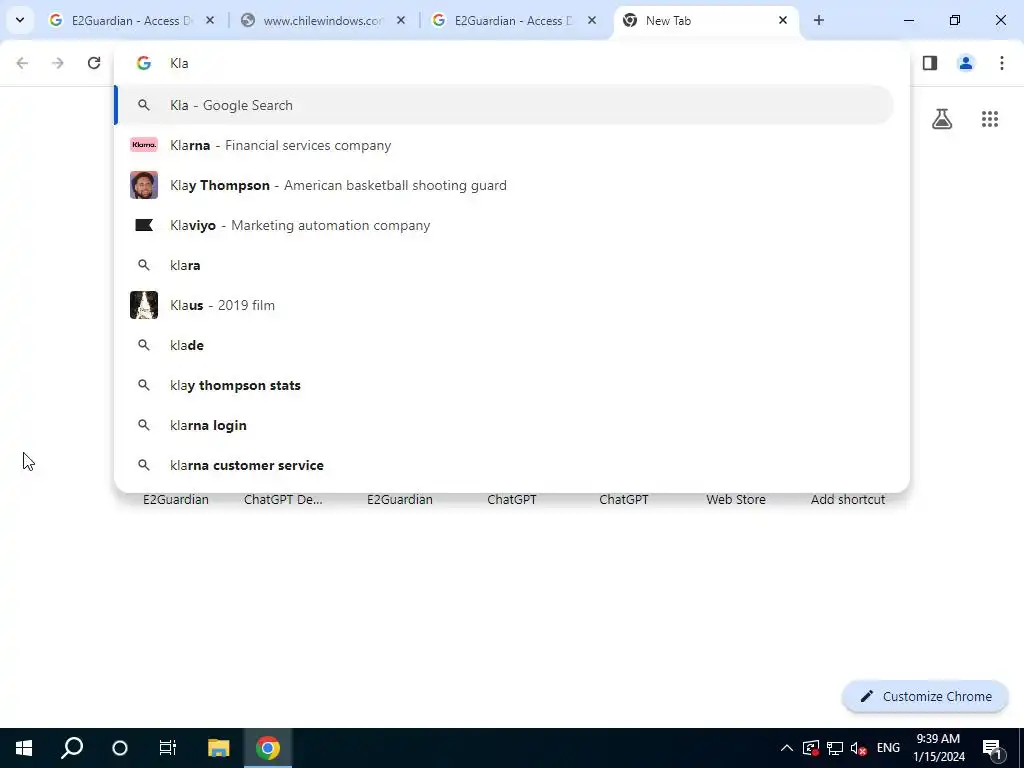
Task: Select the 'Kla - Google Search' suggestion
Action: (504, 105)
